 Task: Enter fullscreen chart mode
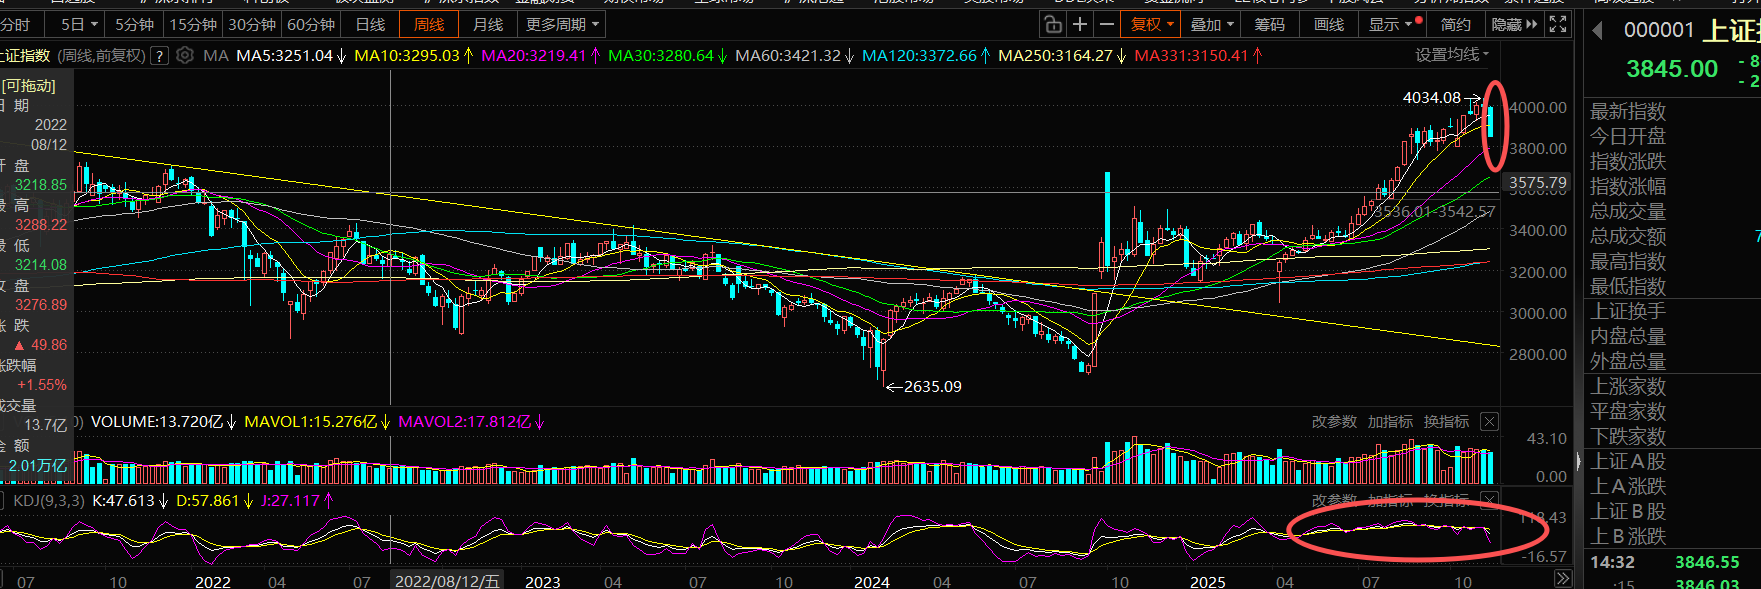click(1558, 24)
